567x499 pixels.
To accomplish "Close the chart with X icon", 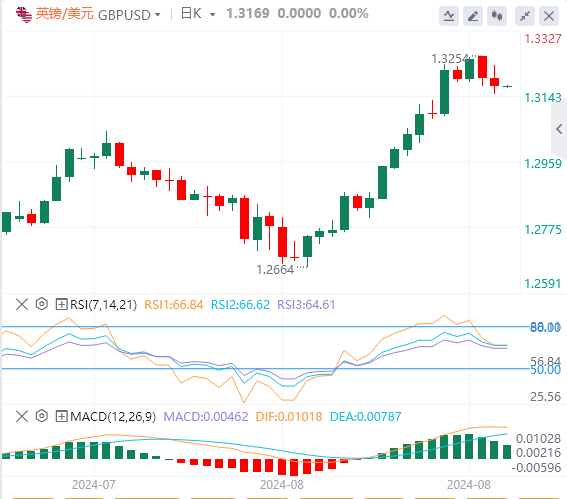I will 549,16.
